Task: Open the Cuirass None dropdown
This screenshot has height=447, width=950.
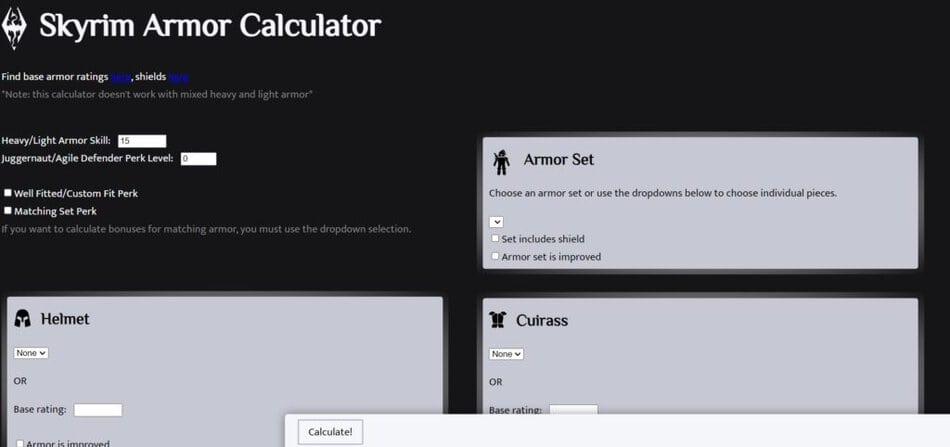Action: tap(507, 354)
